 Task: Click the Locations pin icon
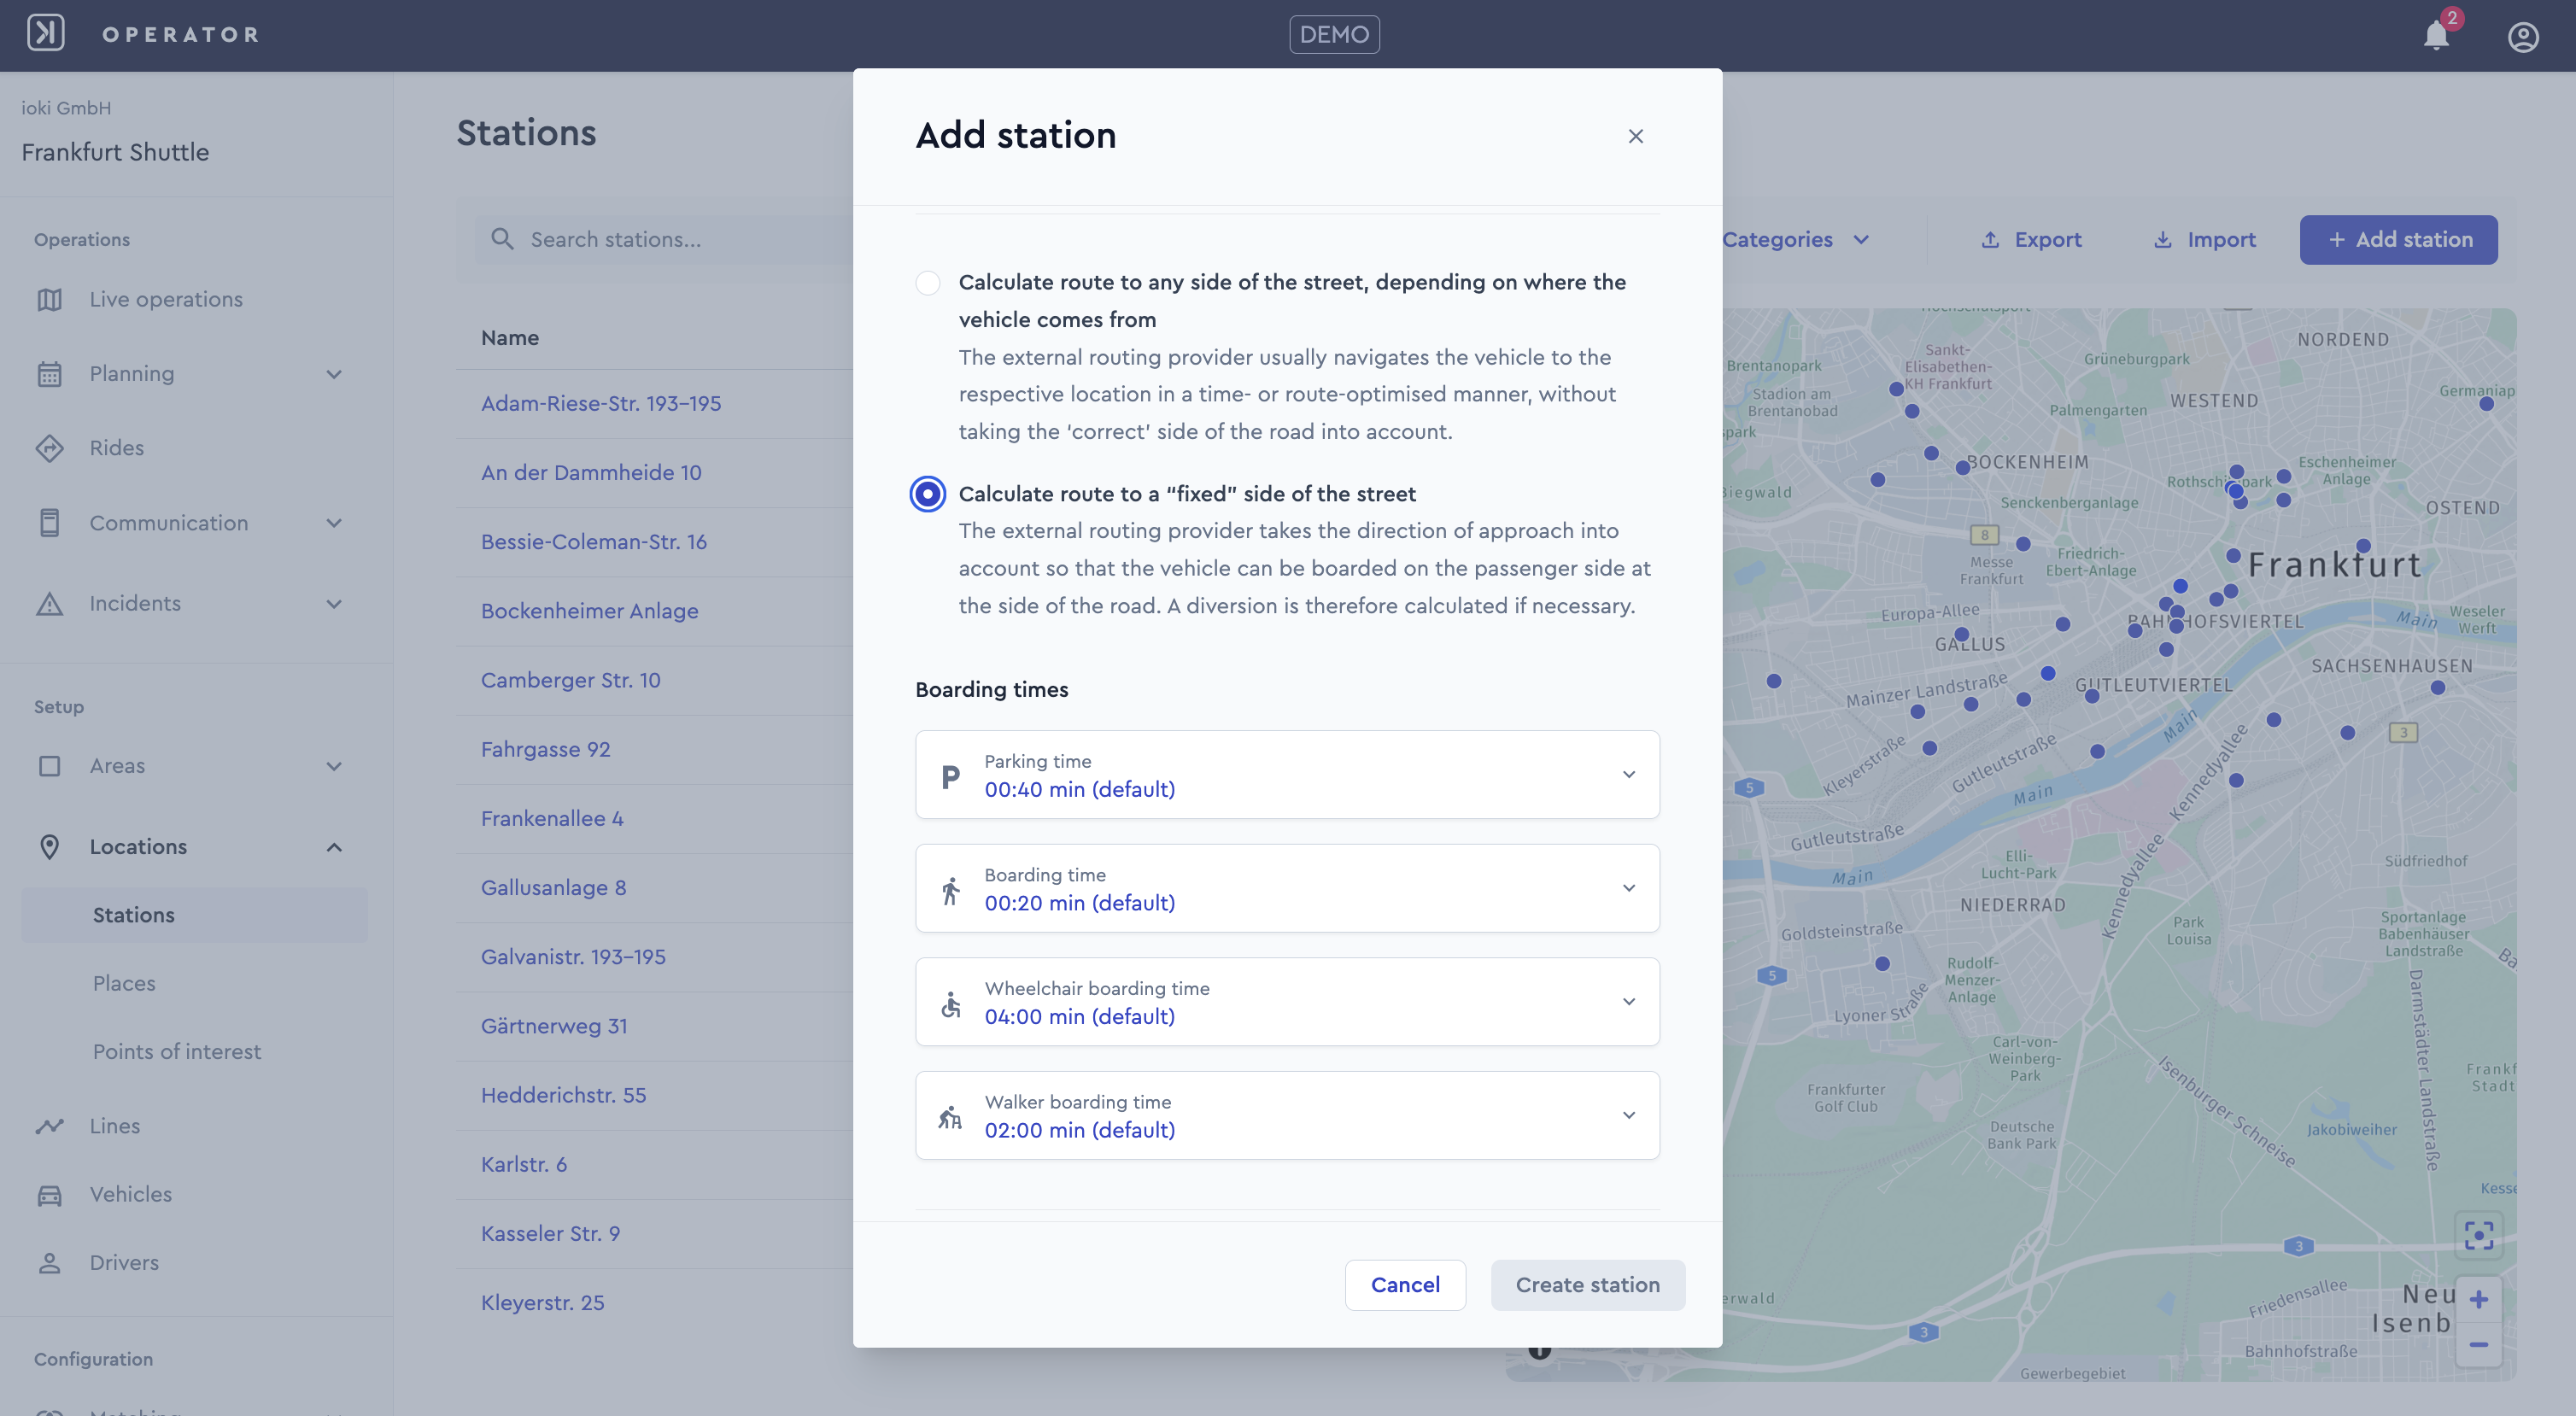coord(49,847)
